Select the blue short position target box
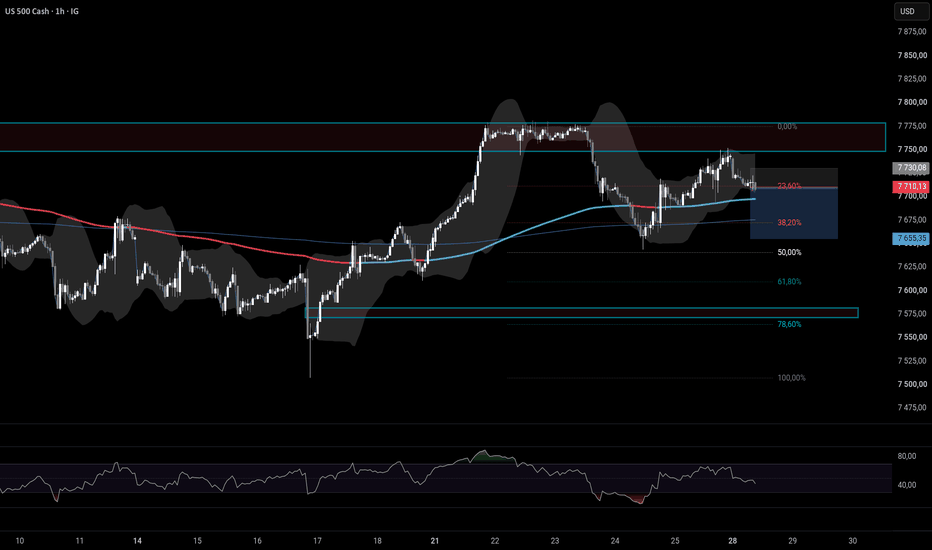 point(794,213)
